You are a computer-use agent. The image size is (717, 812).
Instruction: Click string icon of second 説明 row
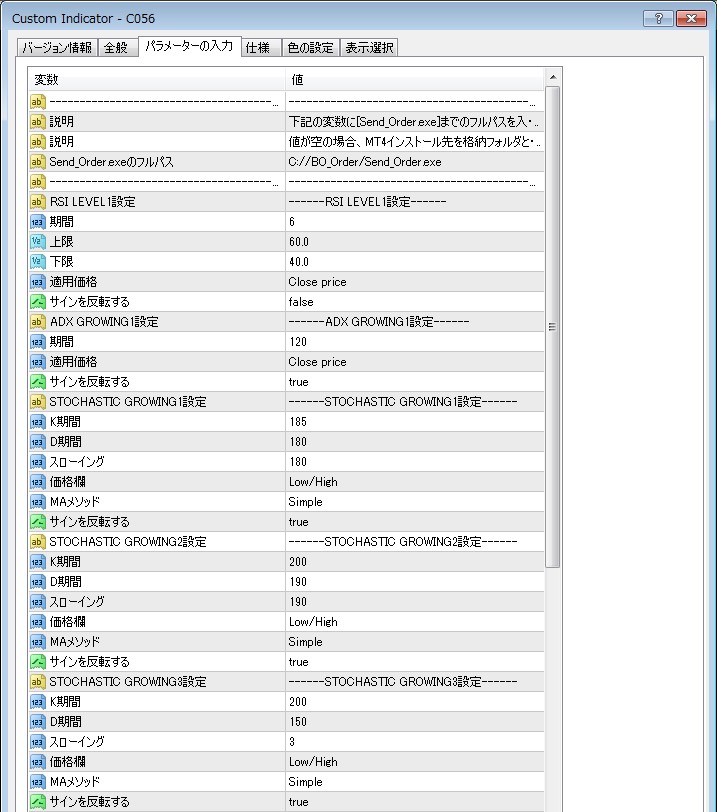pyautogui.click(x=37, y=142)
